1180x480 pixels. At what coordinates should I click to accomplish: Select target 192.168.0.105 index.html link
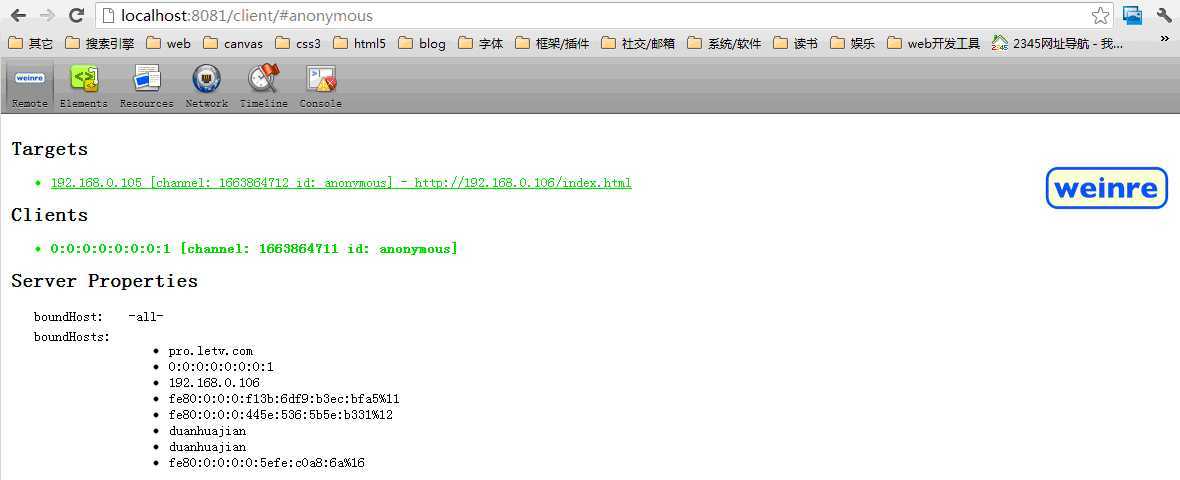tap(341, 183)
